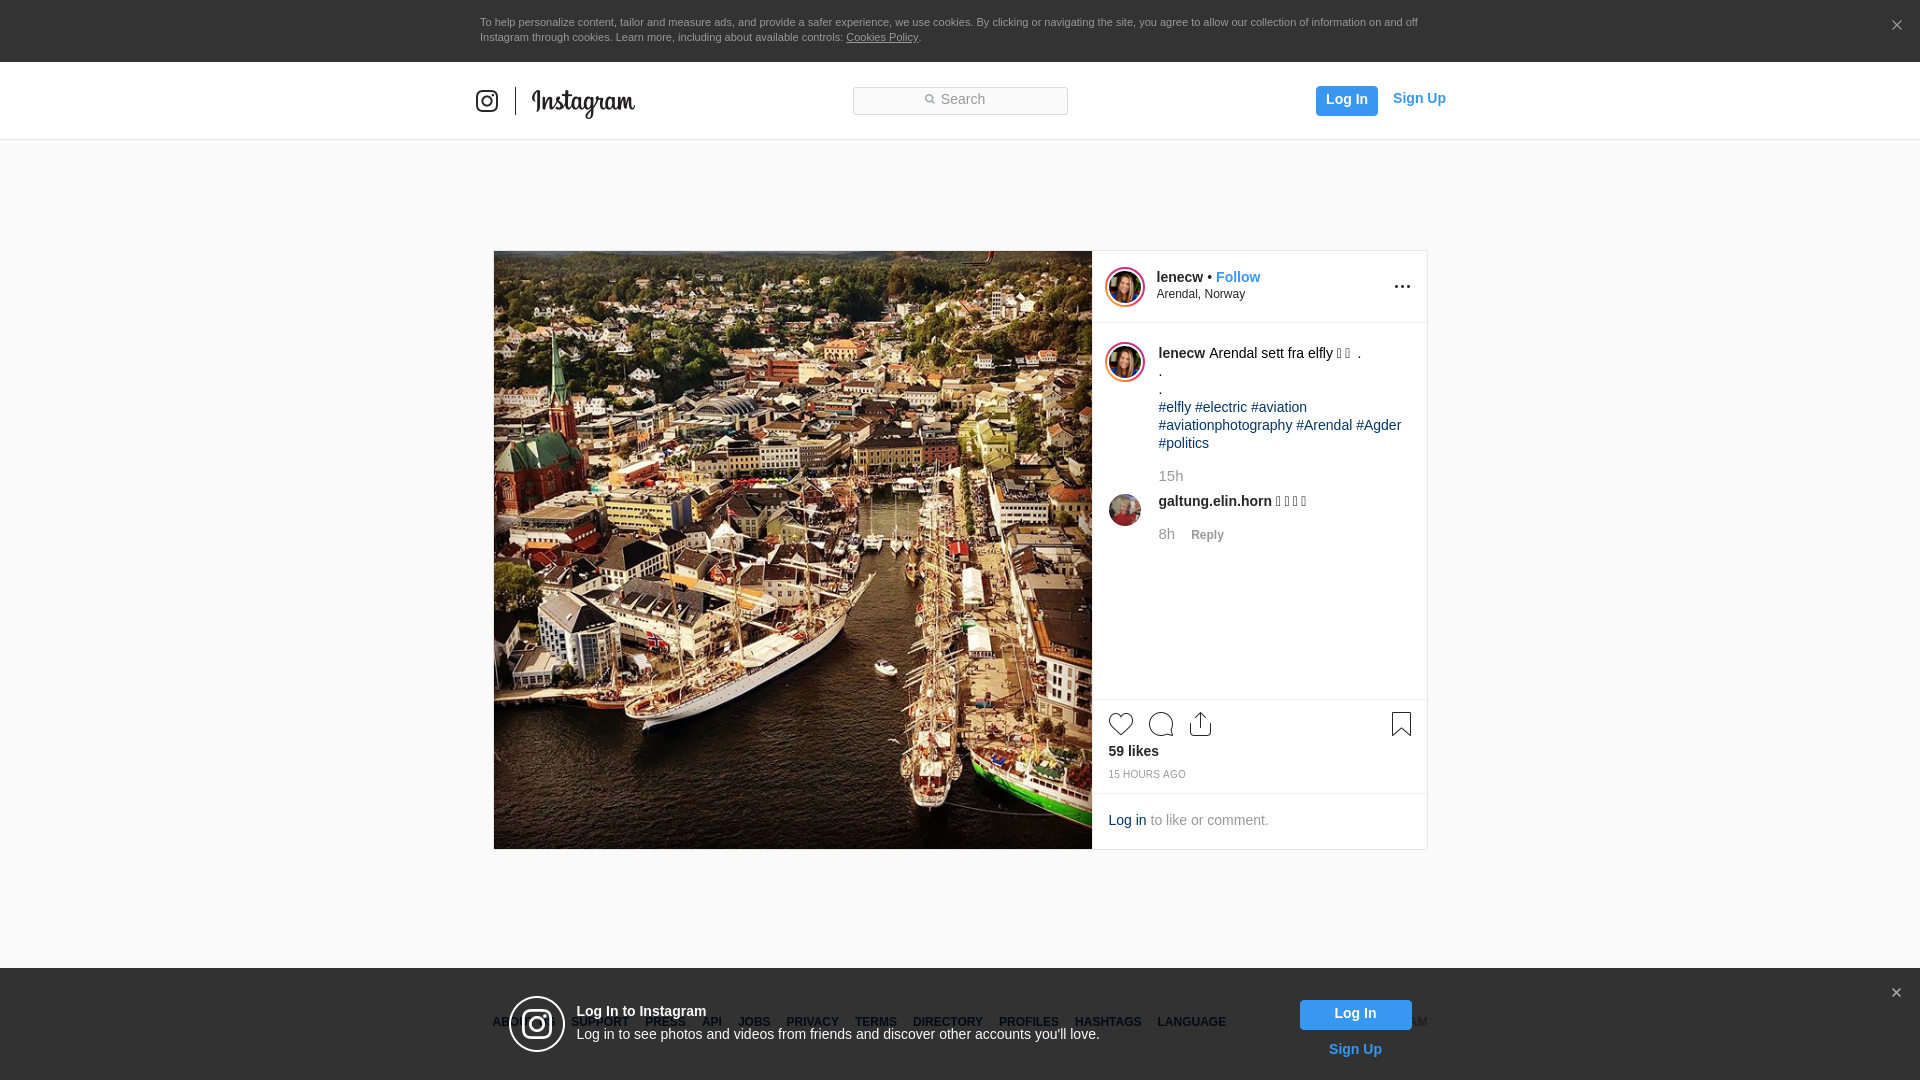This screenshot has width=1920, height=1080.
Task: Click the header Sign Up link
Action: (1418, 98)
